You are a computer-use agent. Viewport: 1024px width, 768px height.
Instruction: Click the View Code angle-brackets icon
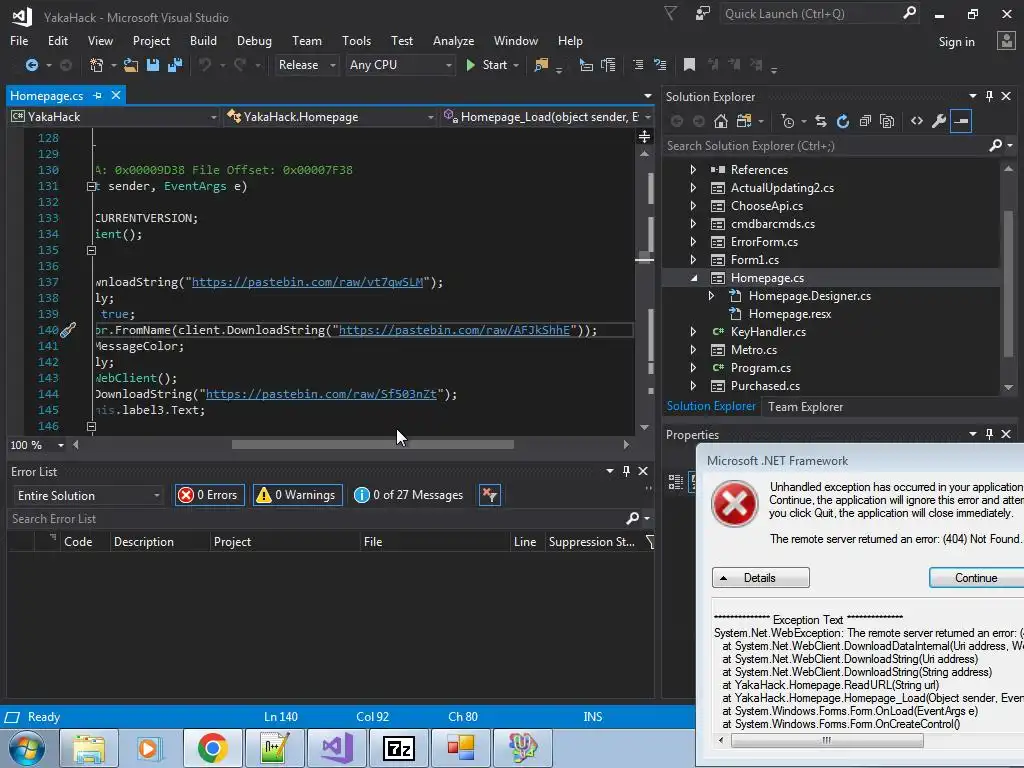click(x=917, y=121)
